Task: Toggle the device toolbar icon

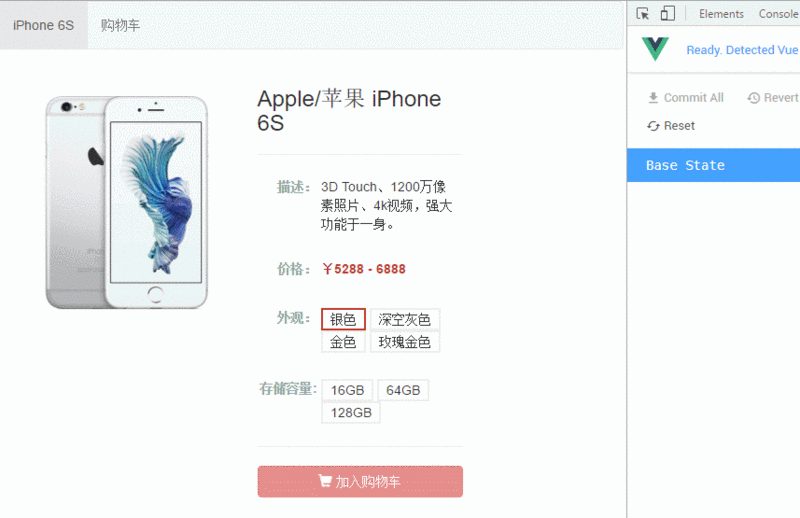Action: (667, 14)
